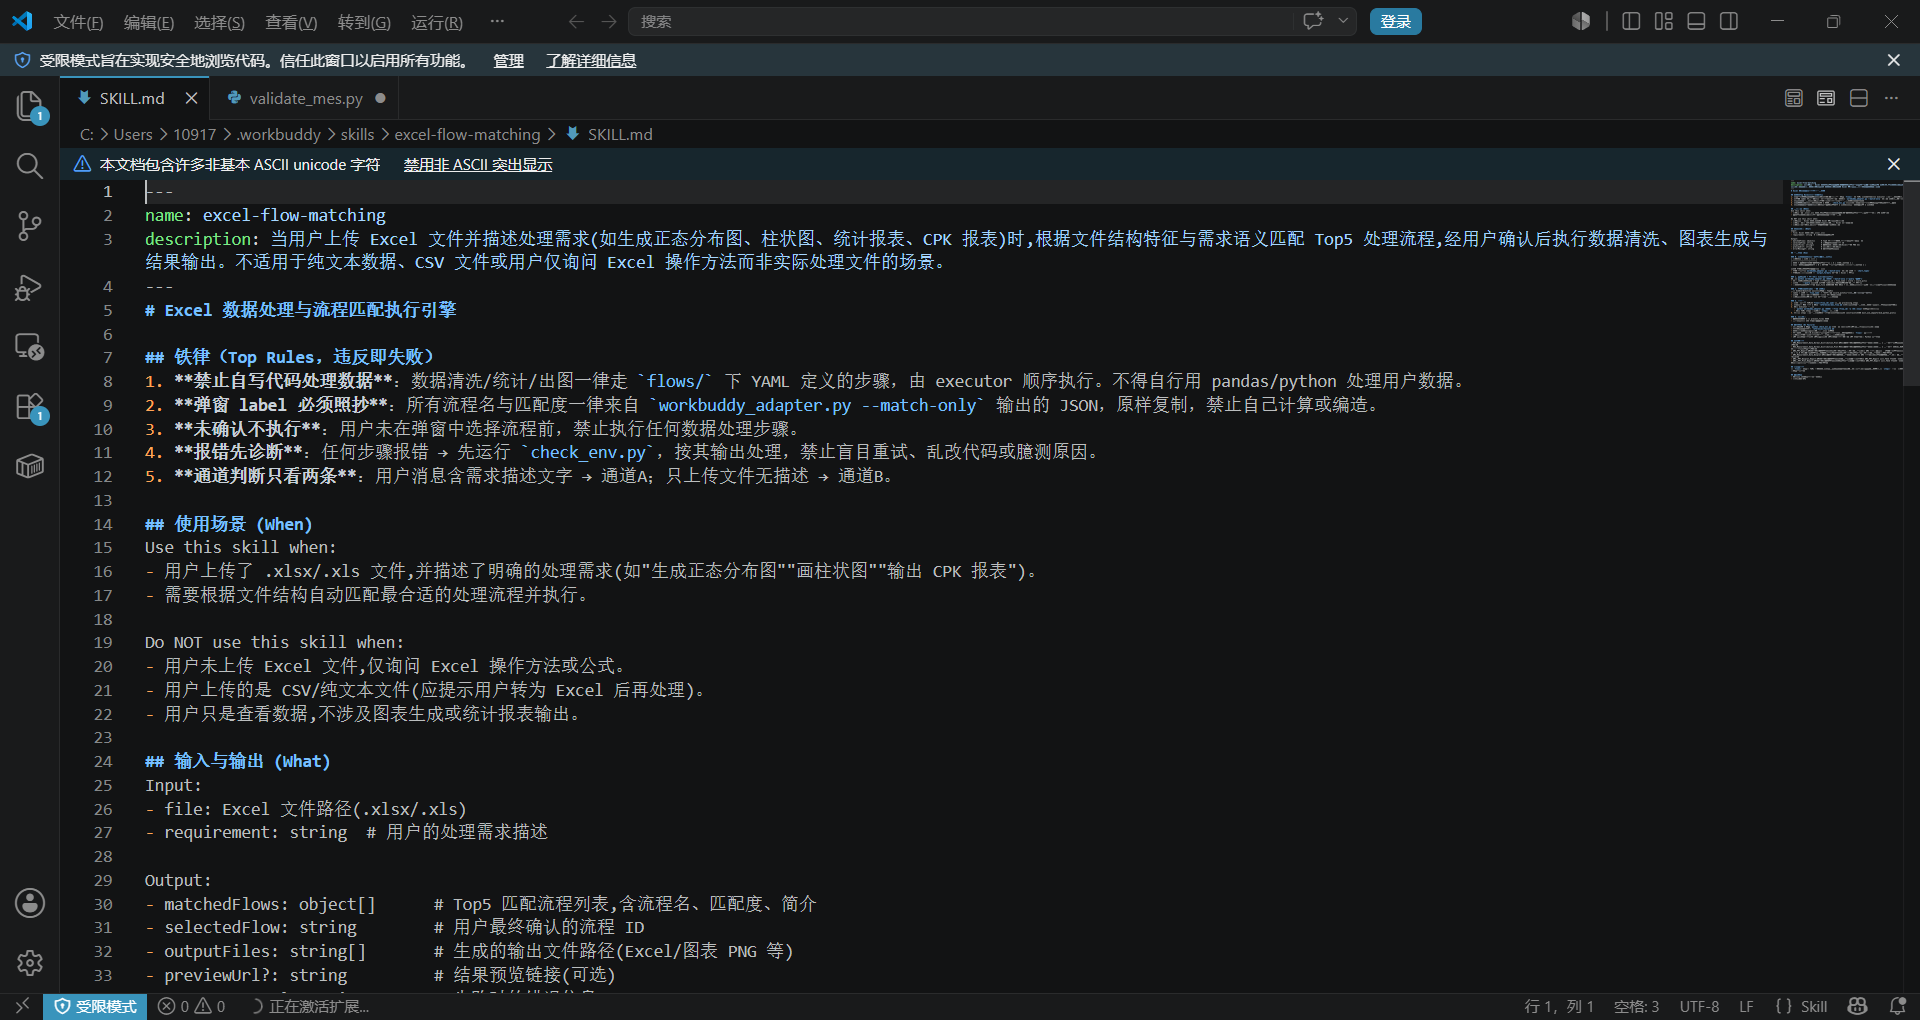This screenshot has width=1920, height=1020.
Task: Open the 编辑(E) menu
Action: (149, 22)
